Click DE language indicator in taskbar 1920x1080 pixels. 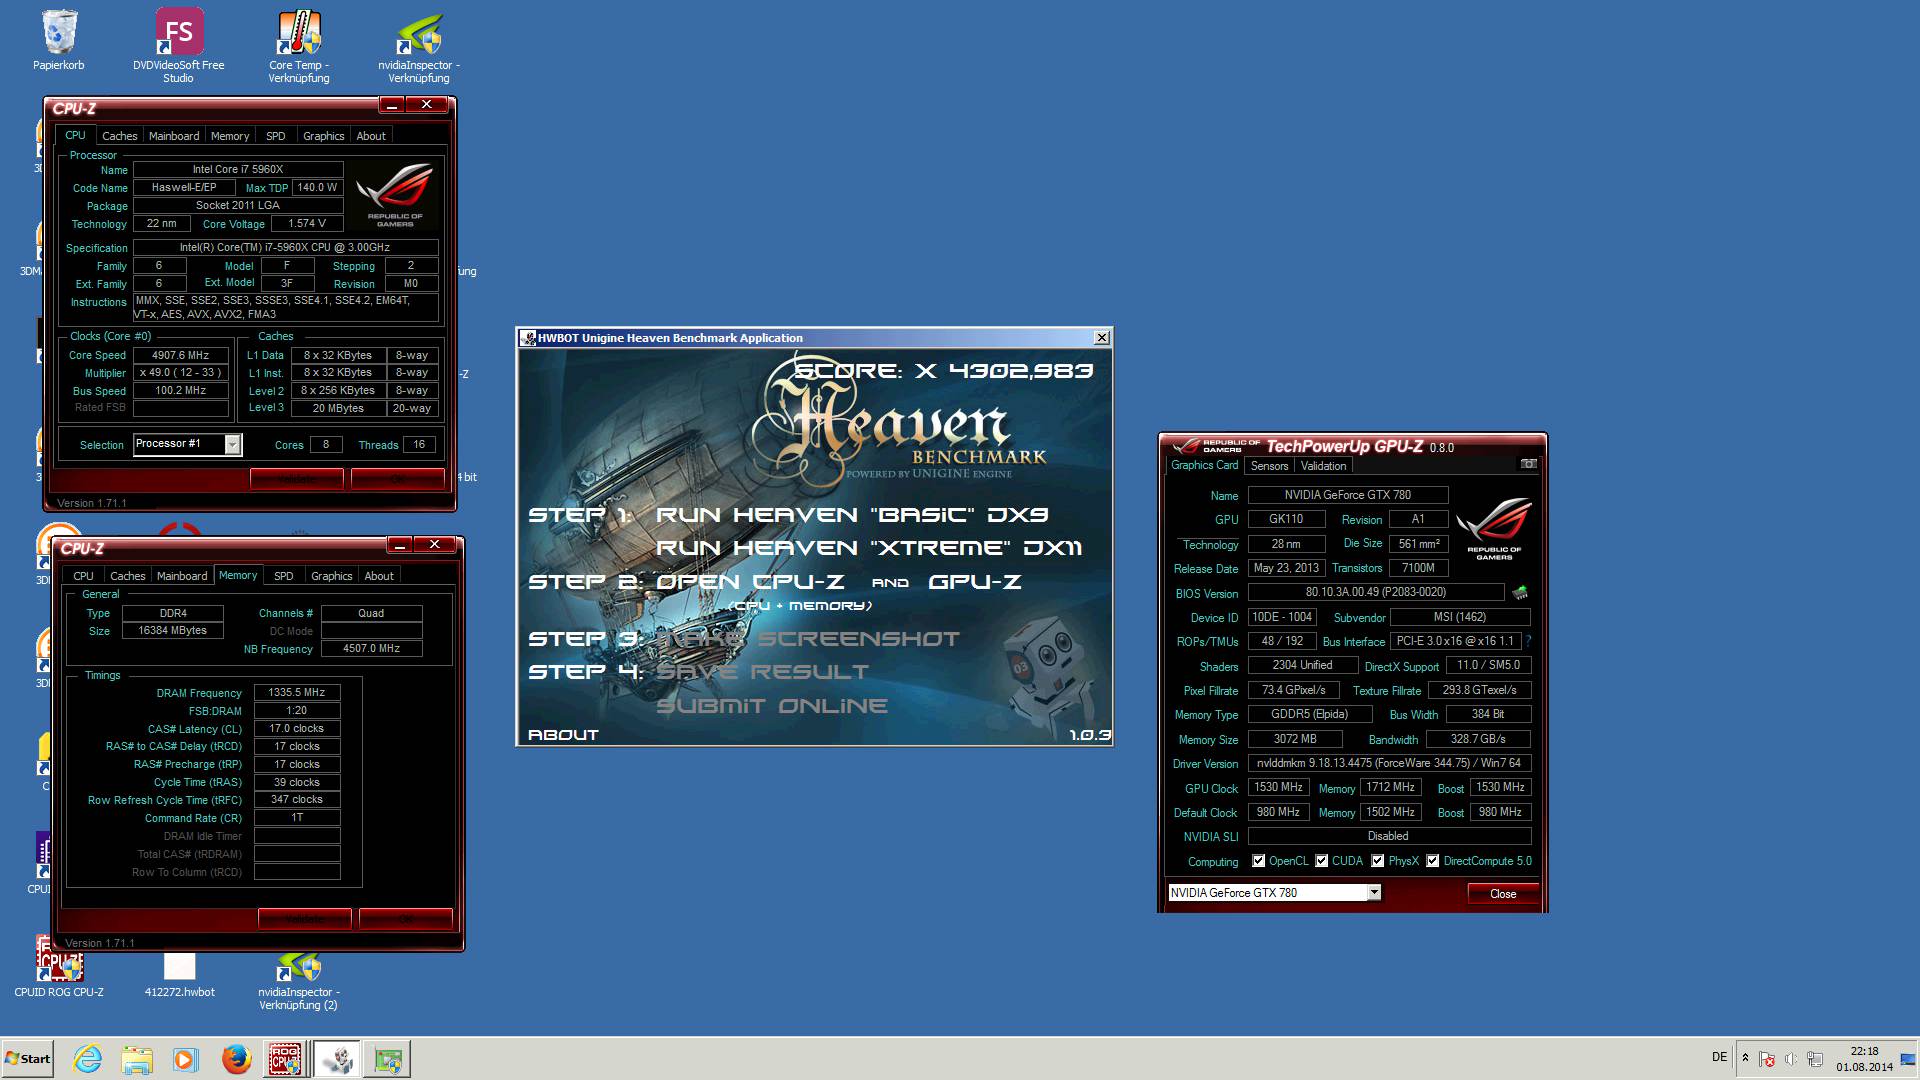point(1719,1057)
